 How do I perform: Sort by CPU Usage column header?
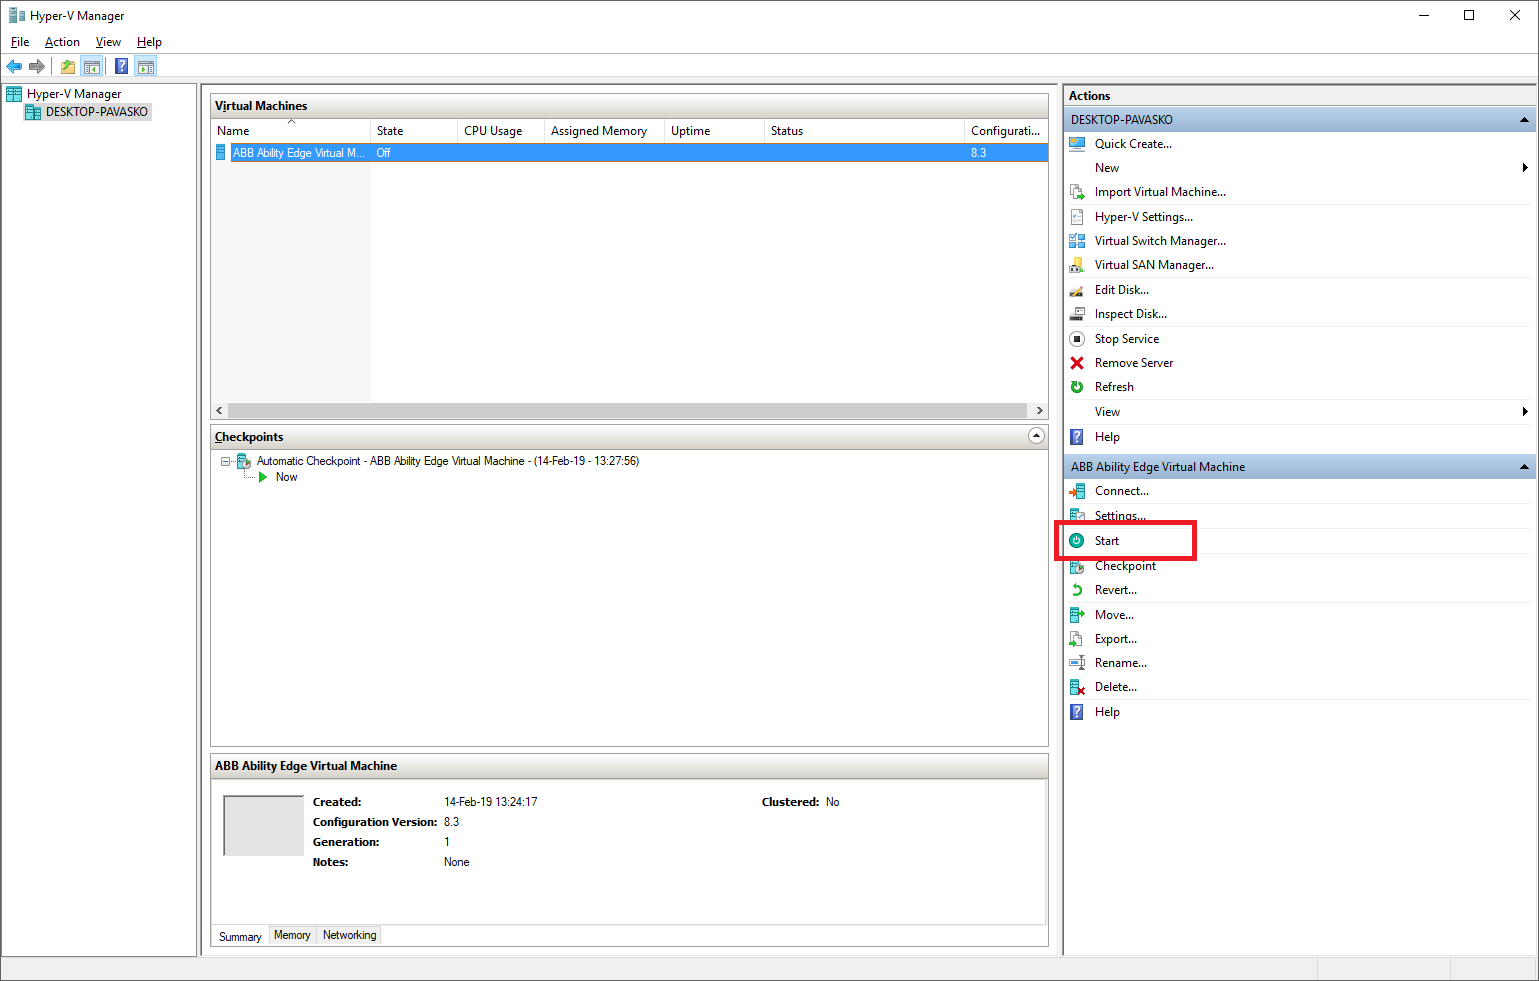tap(500, 131)
